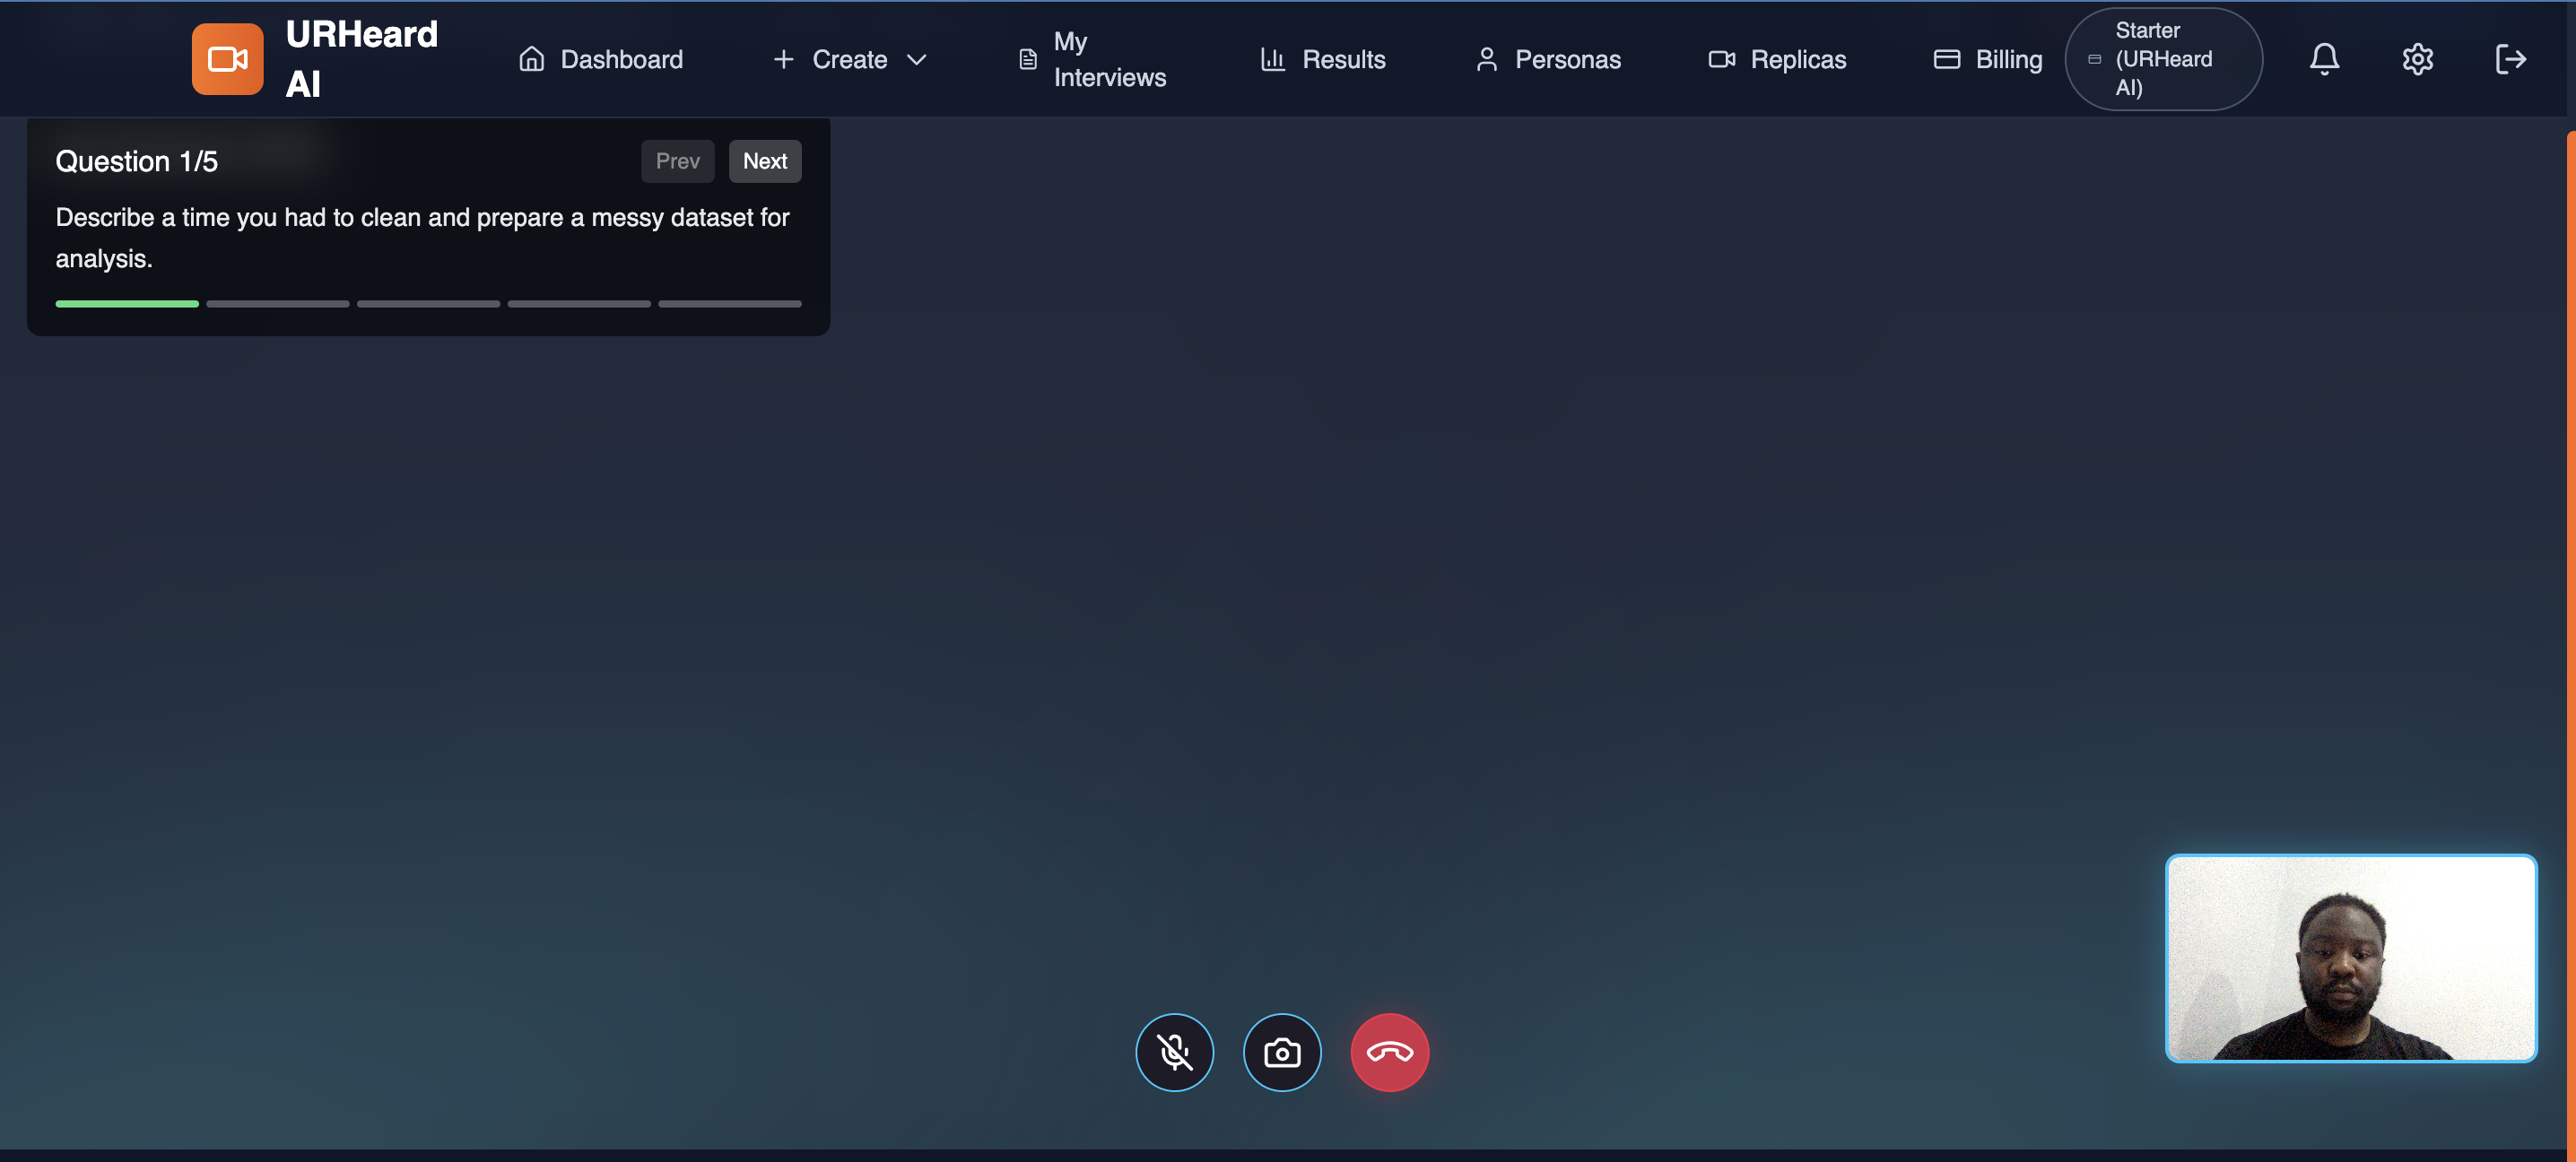The height and width of the screenshot is (1162, 2576).
Task: Open the Create dropdown menu
Action: pyautogui.click(x=848, y=59)
